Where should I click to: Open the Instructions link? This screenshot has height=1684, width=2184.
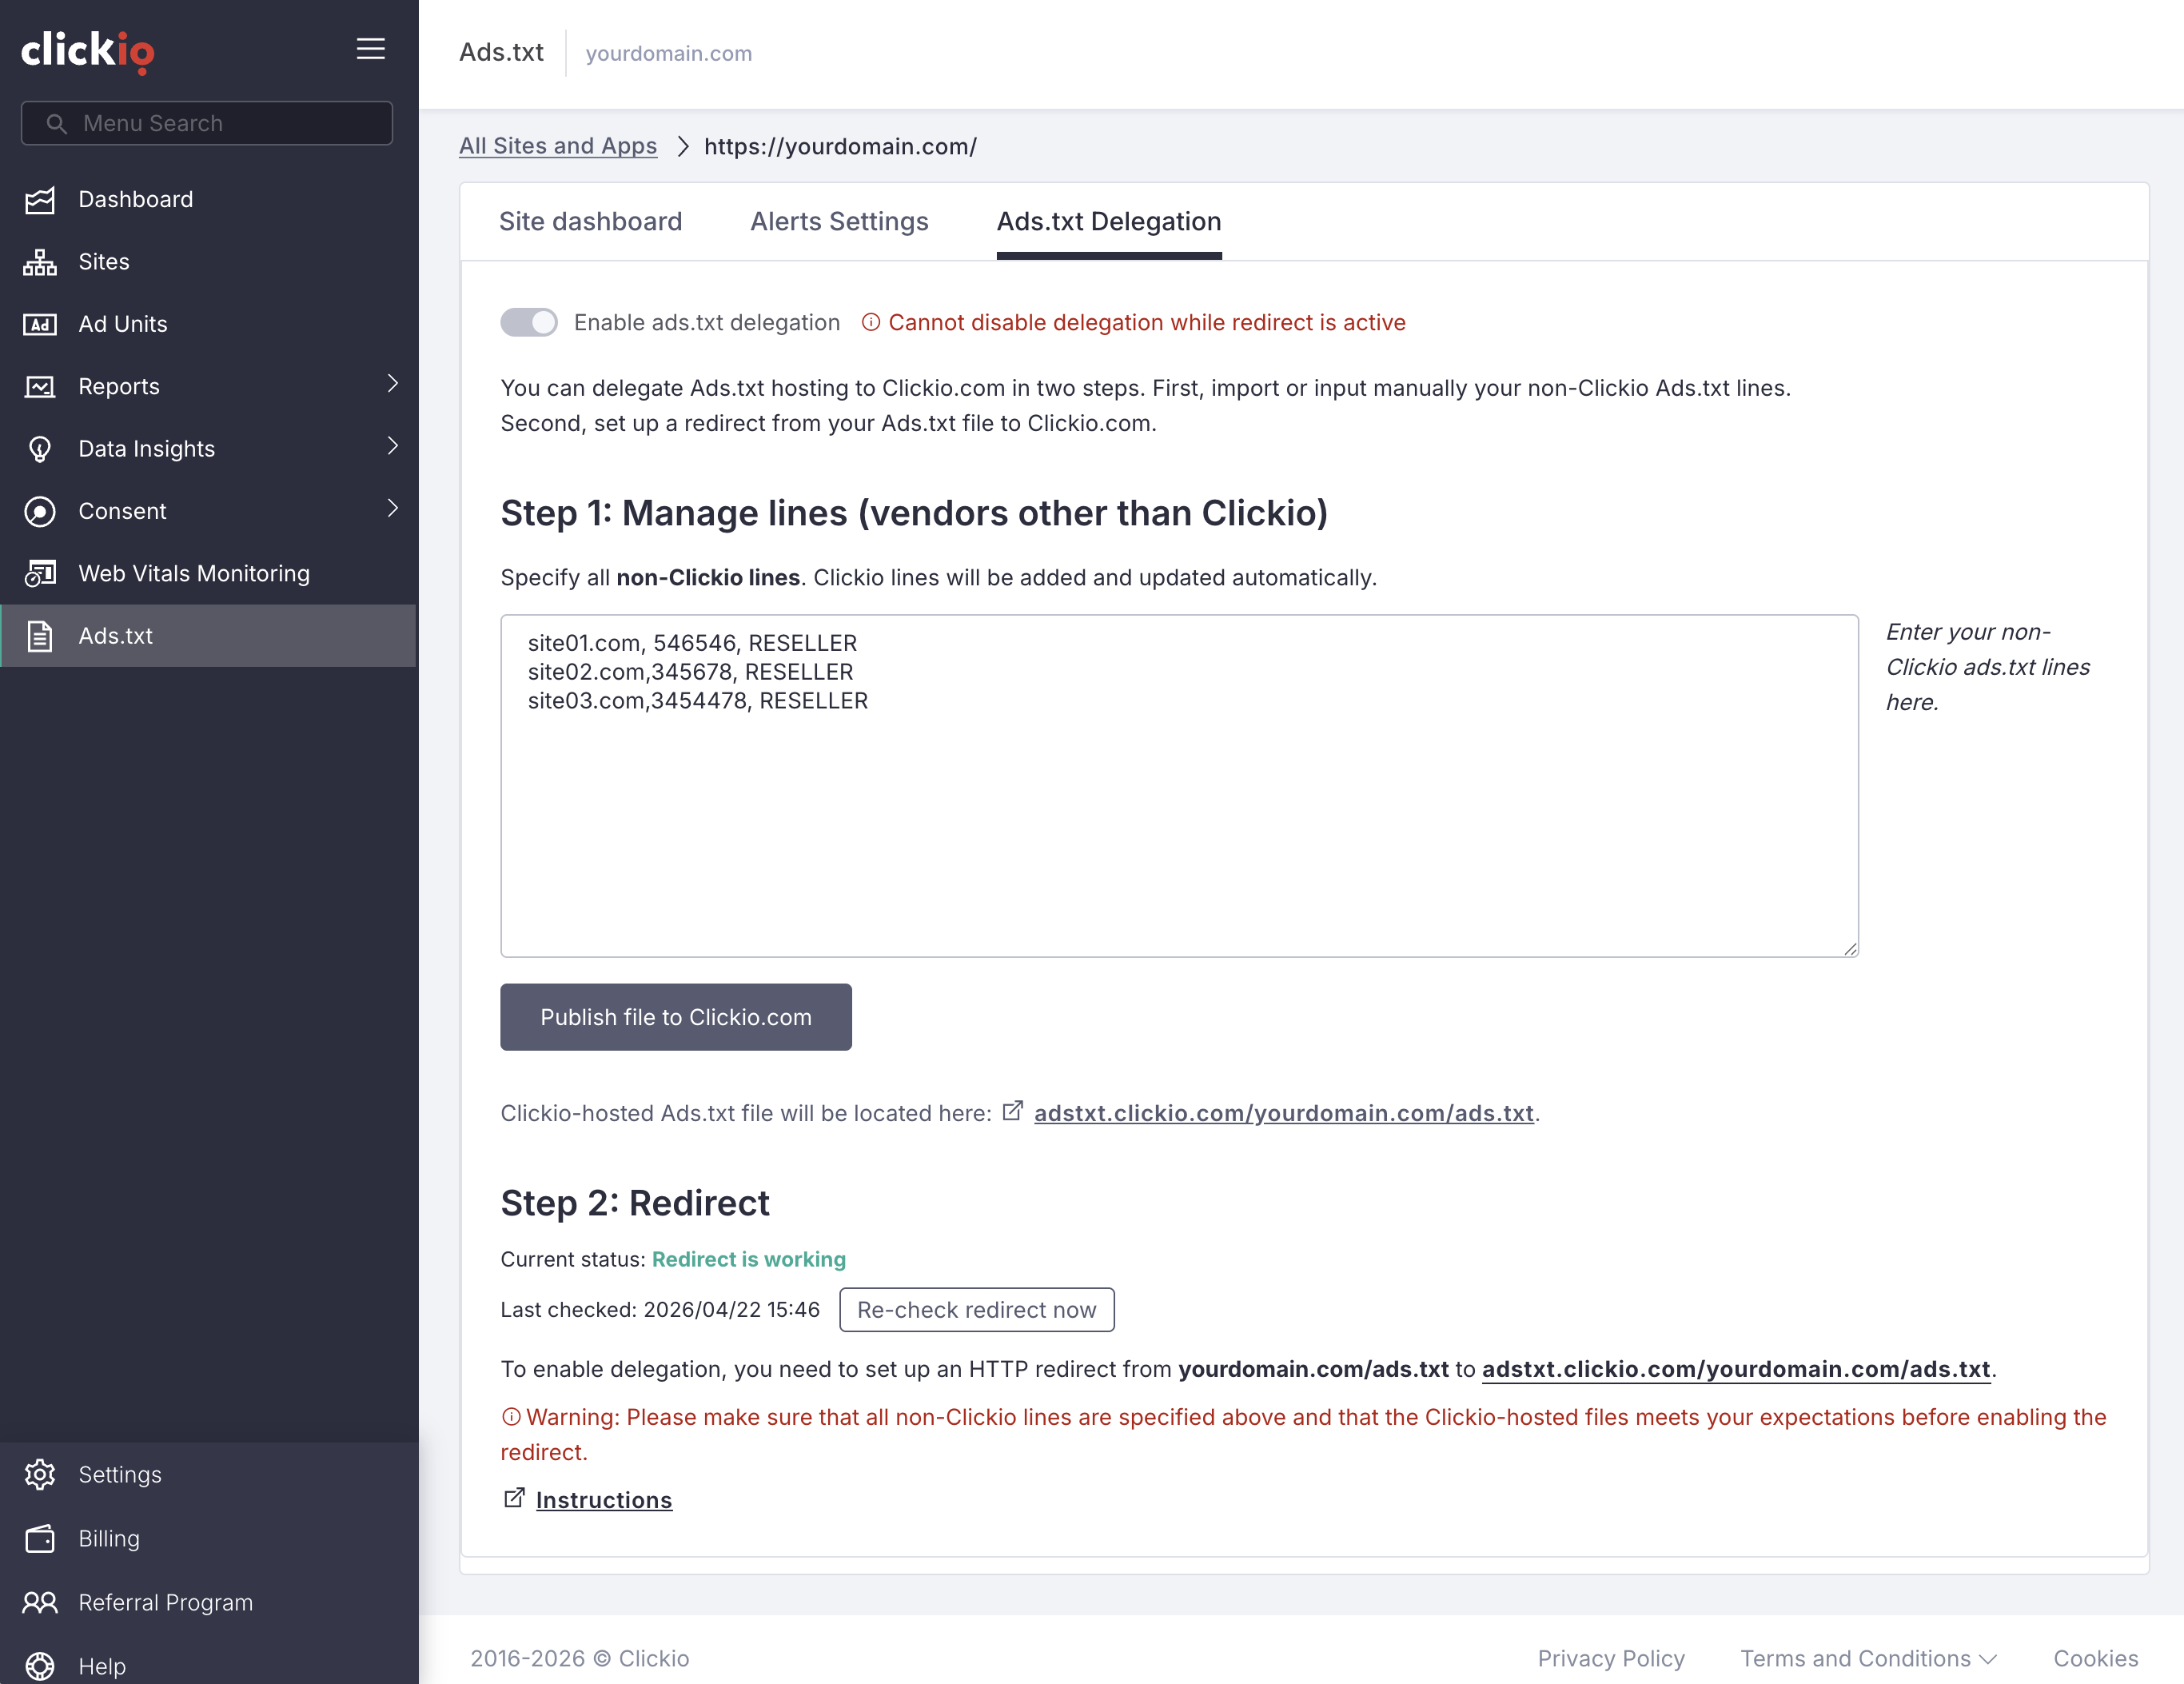pos(603,1500)
